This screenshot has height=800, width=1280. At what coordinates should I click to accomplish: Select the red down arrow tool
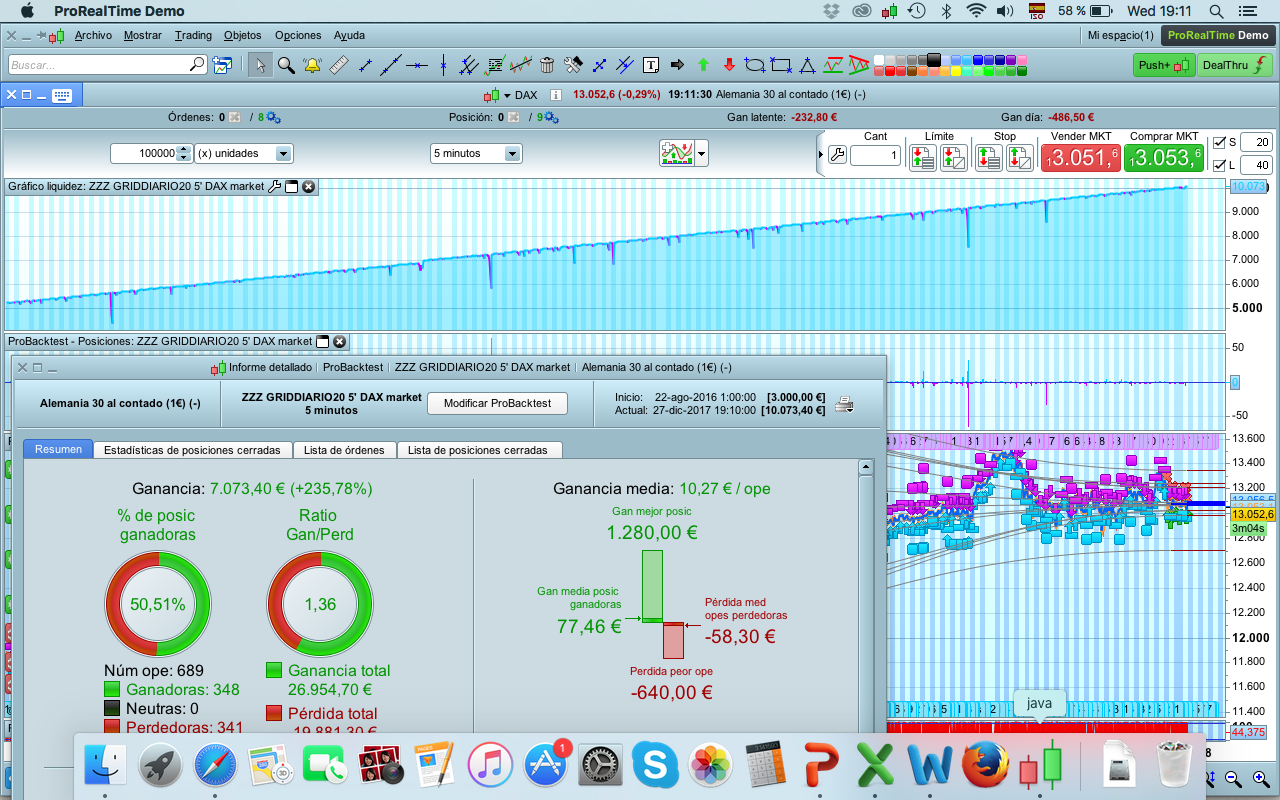click(x=729, y=65)
